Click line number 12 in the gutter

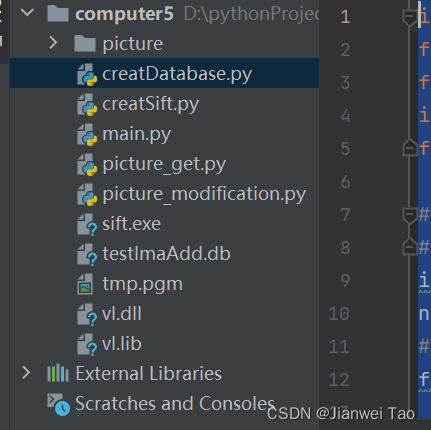click(x=339, y=380)
